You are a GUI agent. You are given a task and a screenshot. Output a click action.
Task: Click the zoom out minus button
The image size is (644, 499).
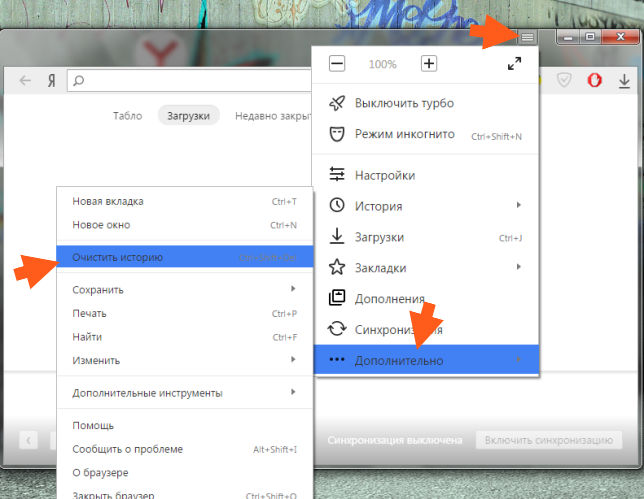click(x=337, y=63)
